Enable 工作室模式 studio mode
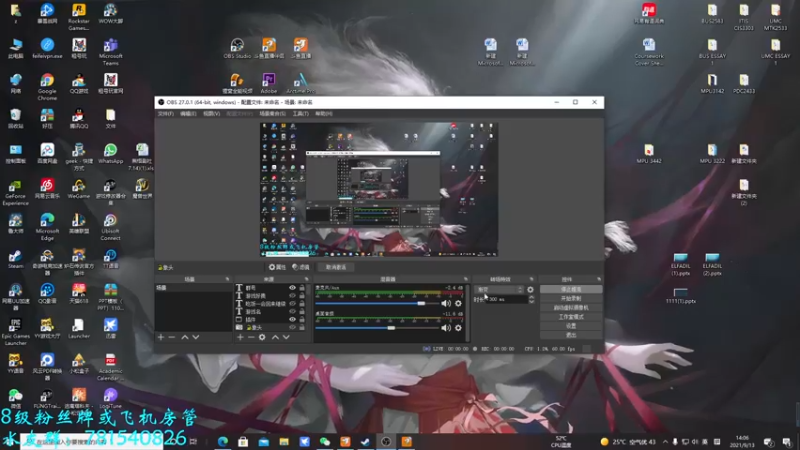The image size is (800, 450). pos(571,317)
